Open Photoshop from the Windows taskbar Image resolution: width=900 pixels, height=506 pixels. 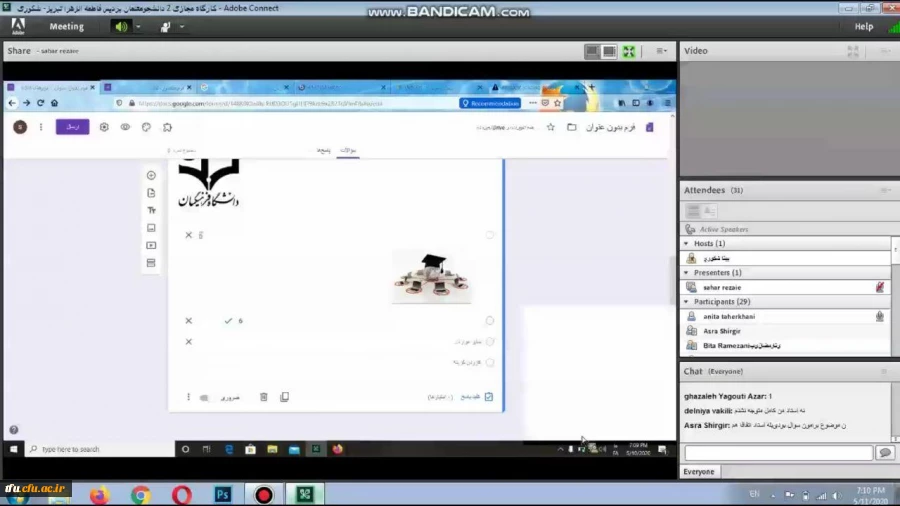(x=222, y=494)
